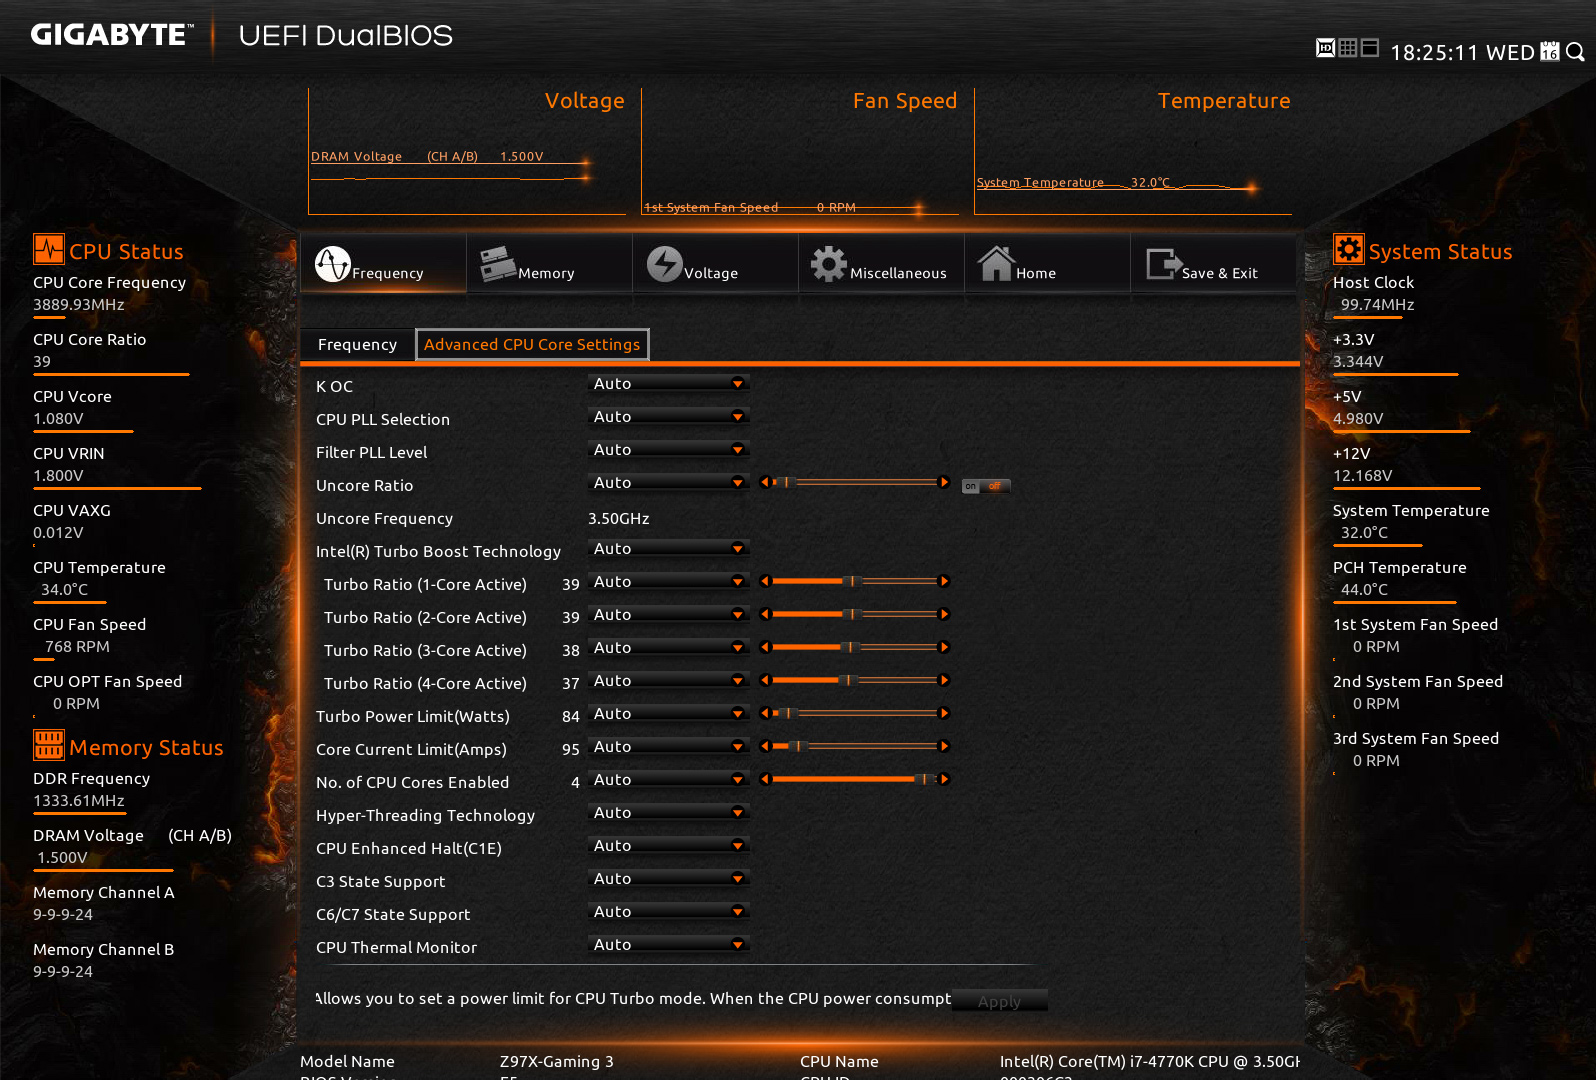
Task: Decrease 1-Core Turbo Ratio left arrow
Action: (765, 581)
